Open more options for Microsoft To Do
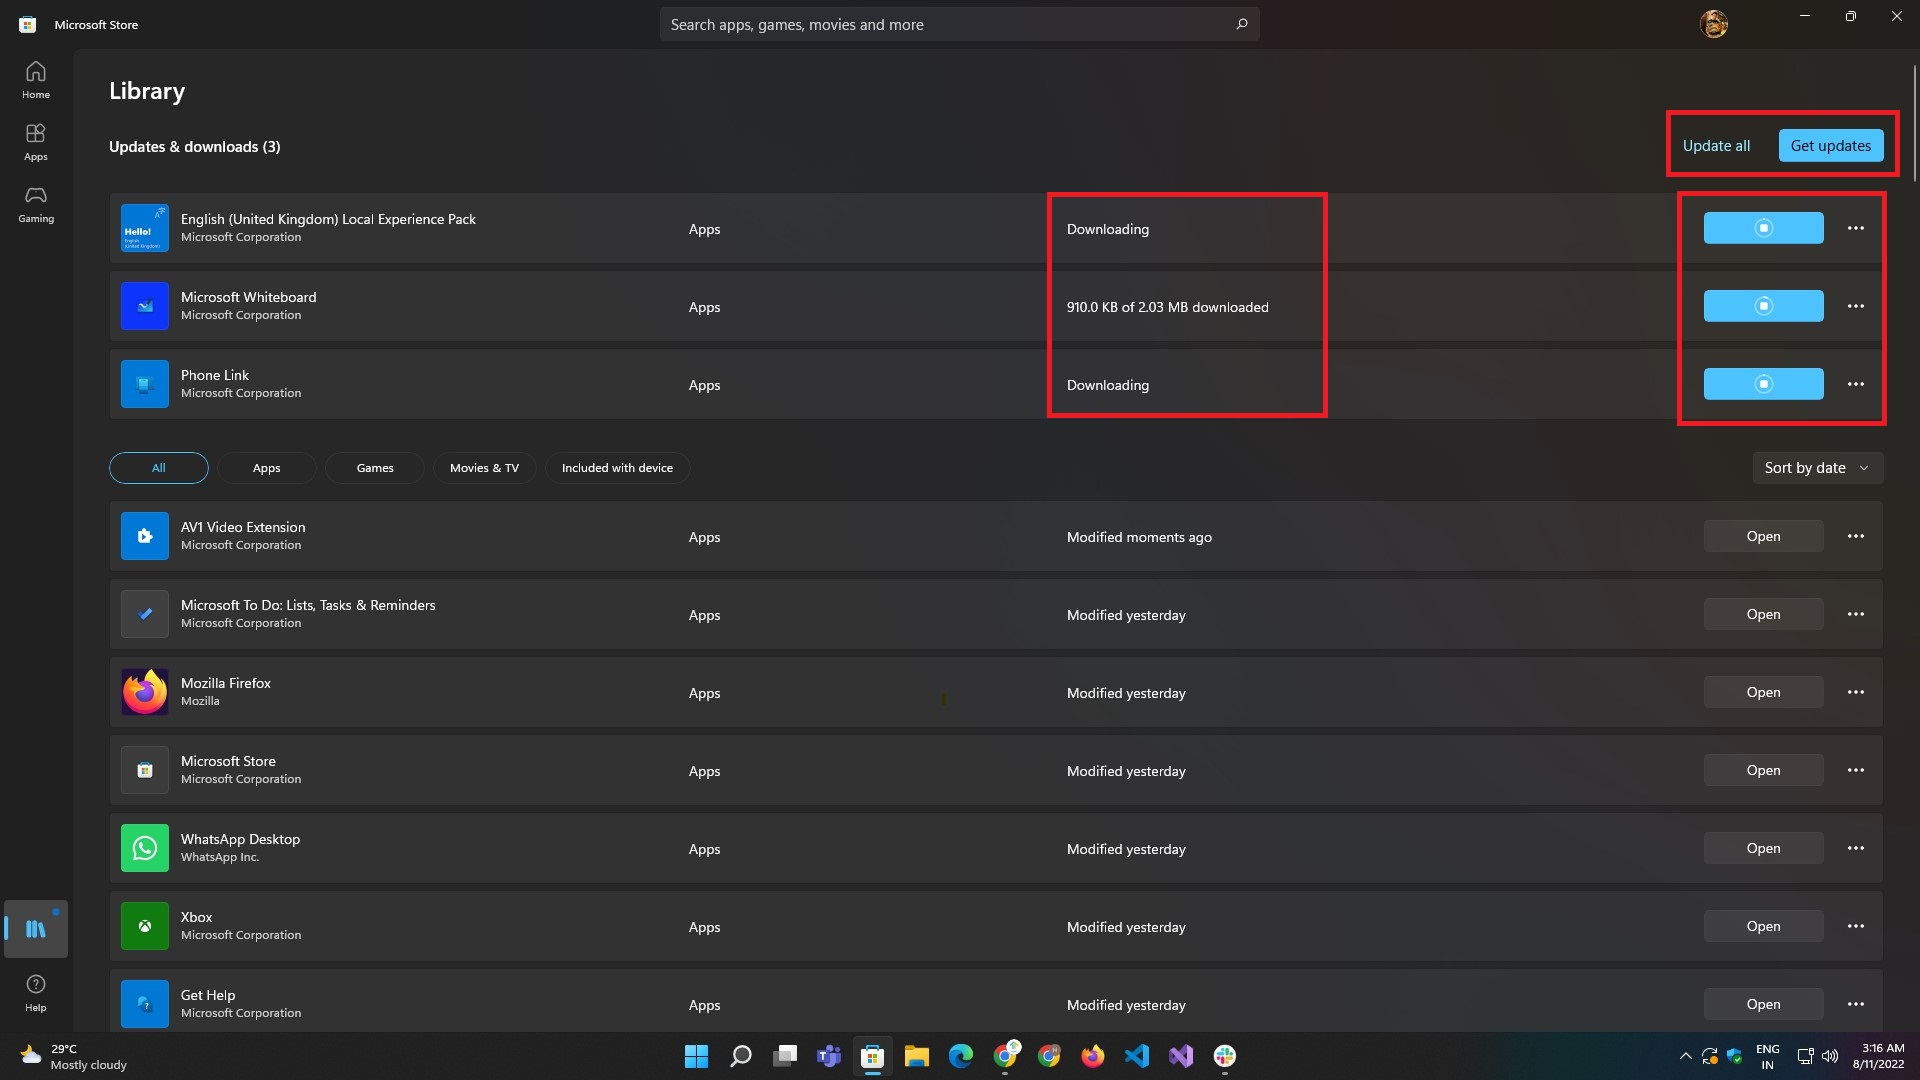This screenshot has width=1920, height=1080. [x=1856, y=614]
